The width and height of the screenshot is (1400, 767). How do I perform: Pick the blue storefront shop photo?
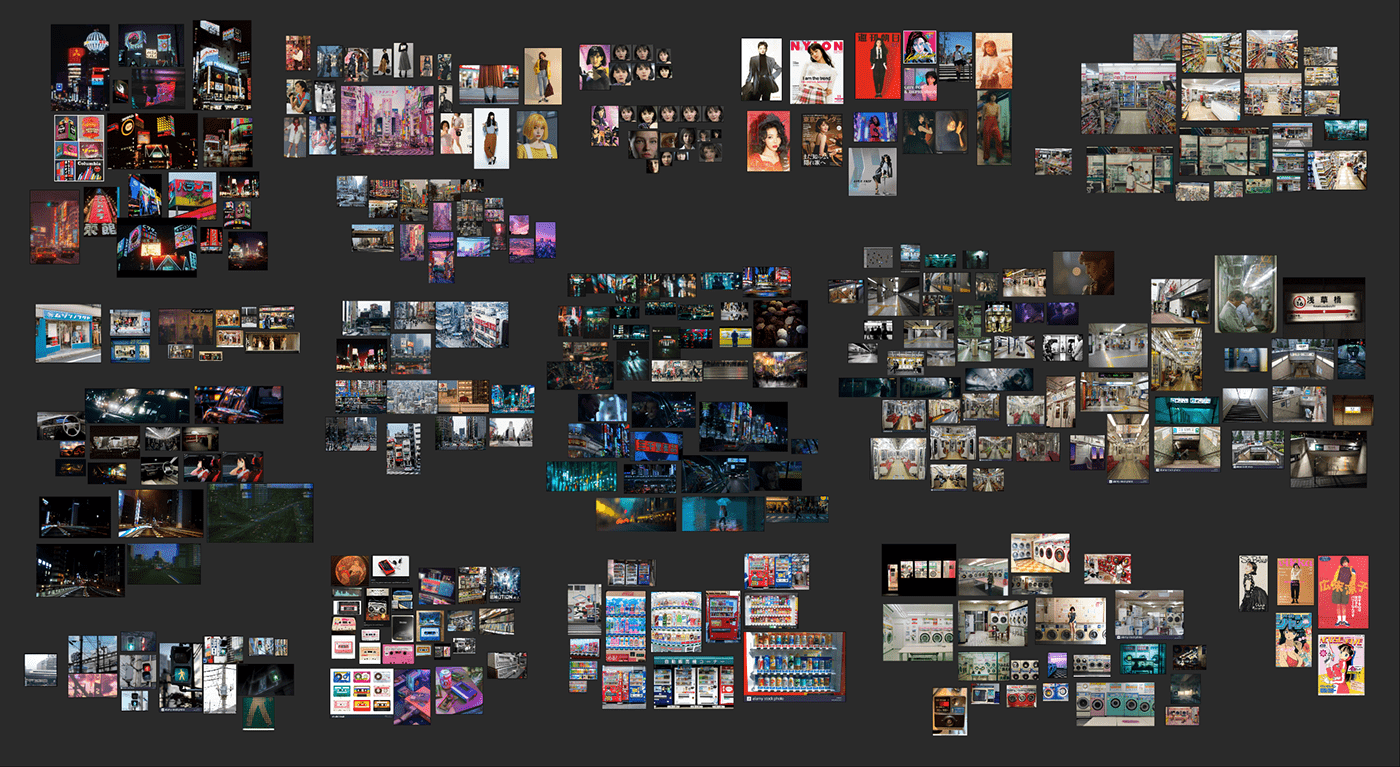68,333
